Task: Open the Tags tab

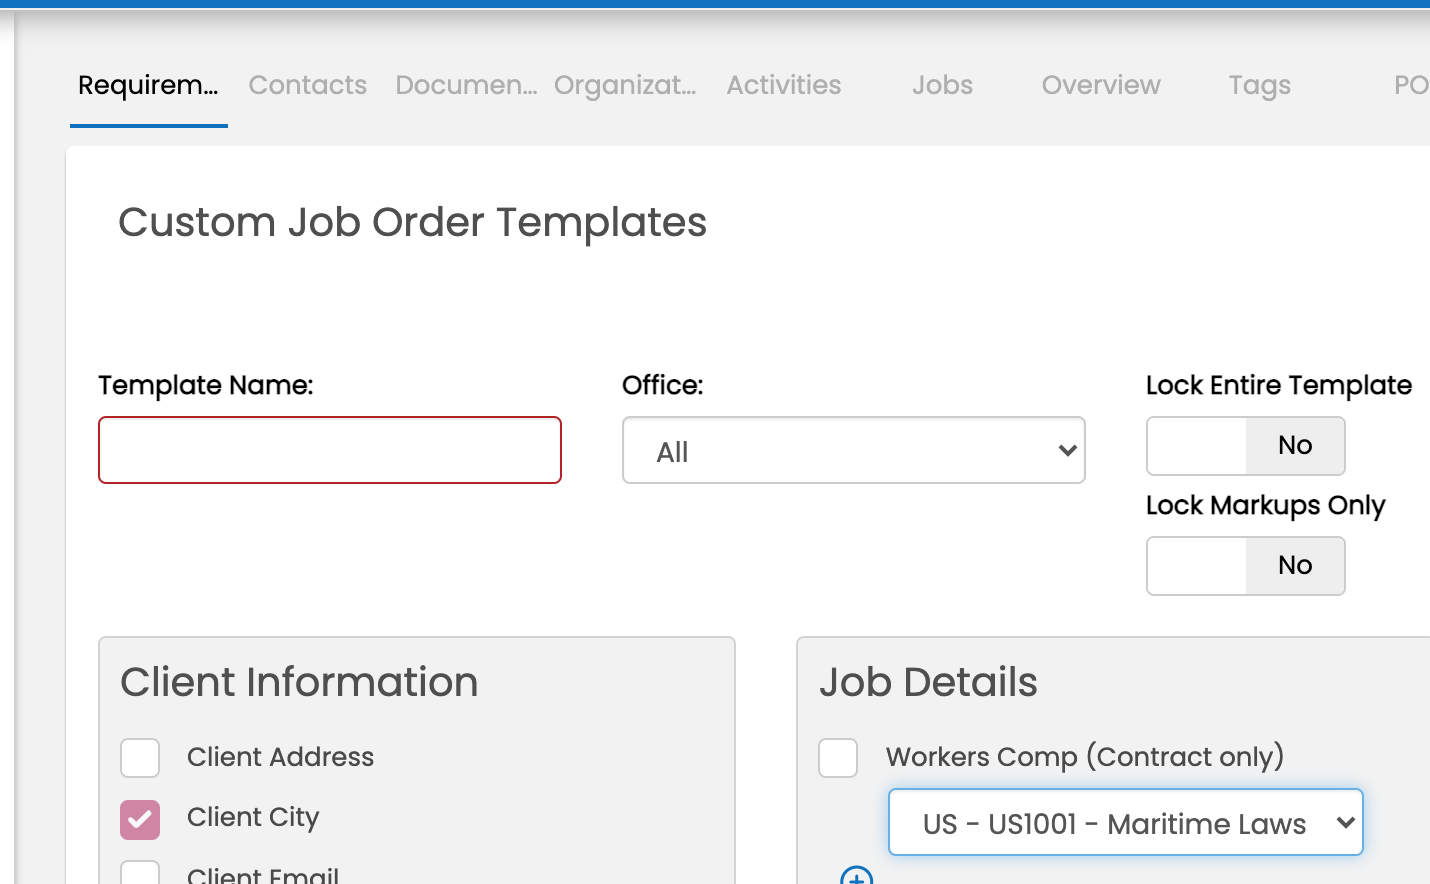Action: pos(1260,85)
